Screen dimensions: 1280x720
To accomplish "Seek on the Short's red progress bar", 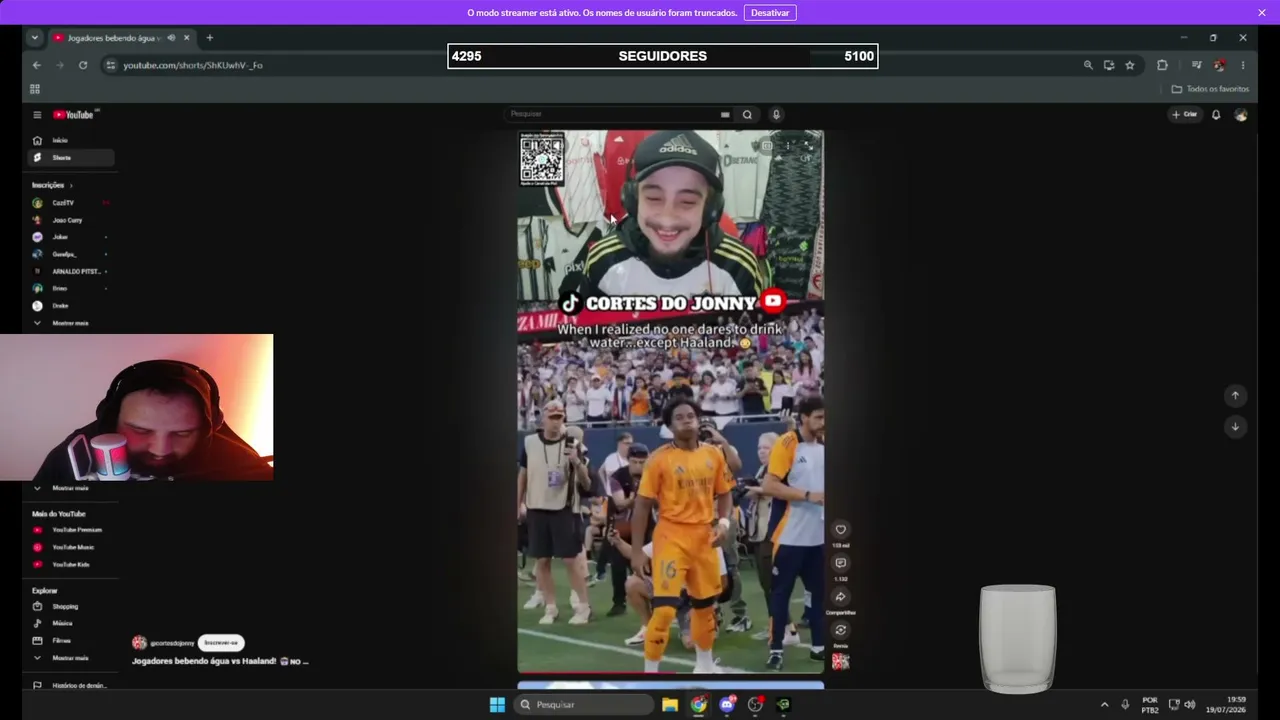I will click(x=670, y=673).
